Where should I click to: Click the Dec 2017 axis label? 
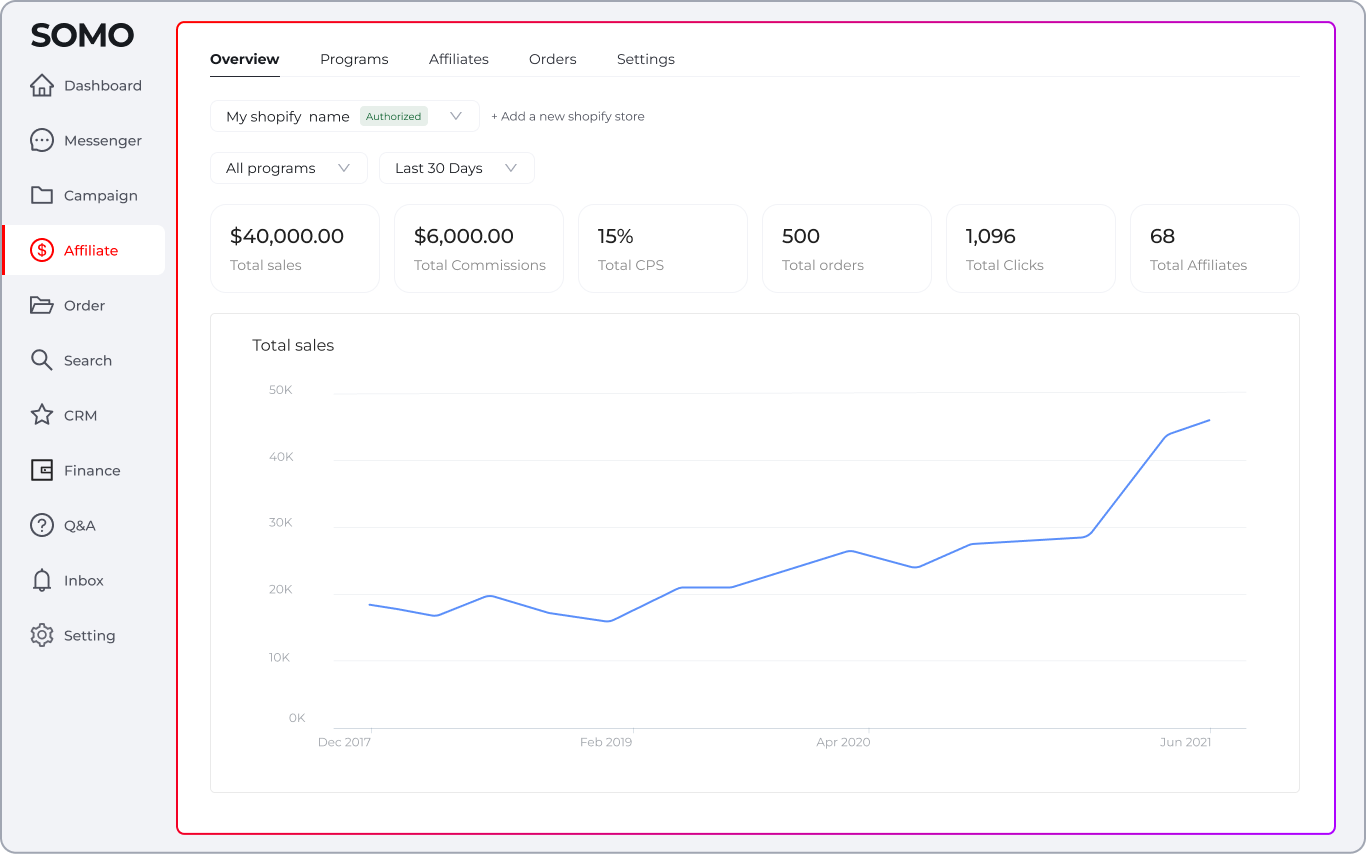(345, 742)
